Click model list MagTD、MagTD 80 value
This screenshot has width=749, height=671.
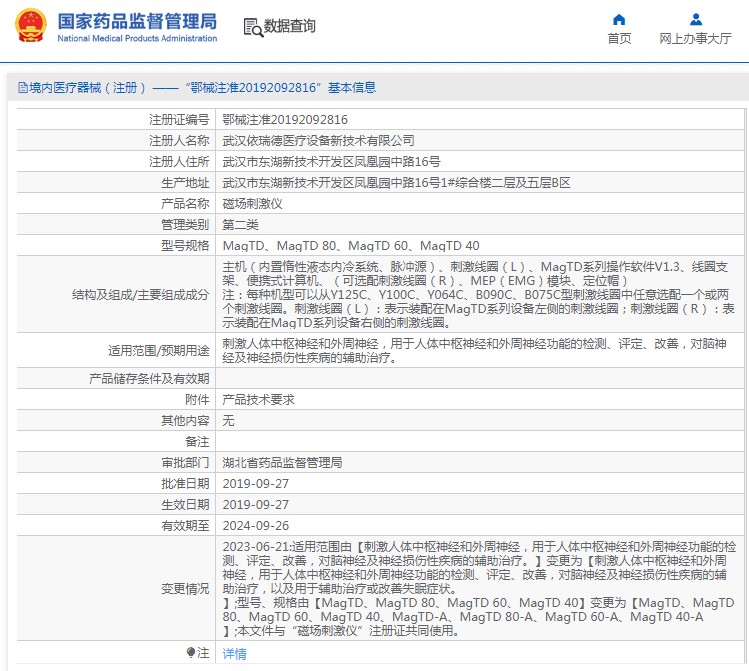click(x=351, y=245)
